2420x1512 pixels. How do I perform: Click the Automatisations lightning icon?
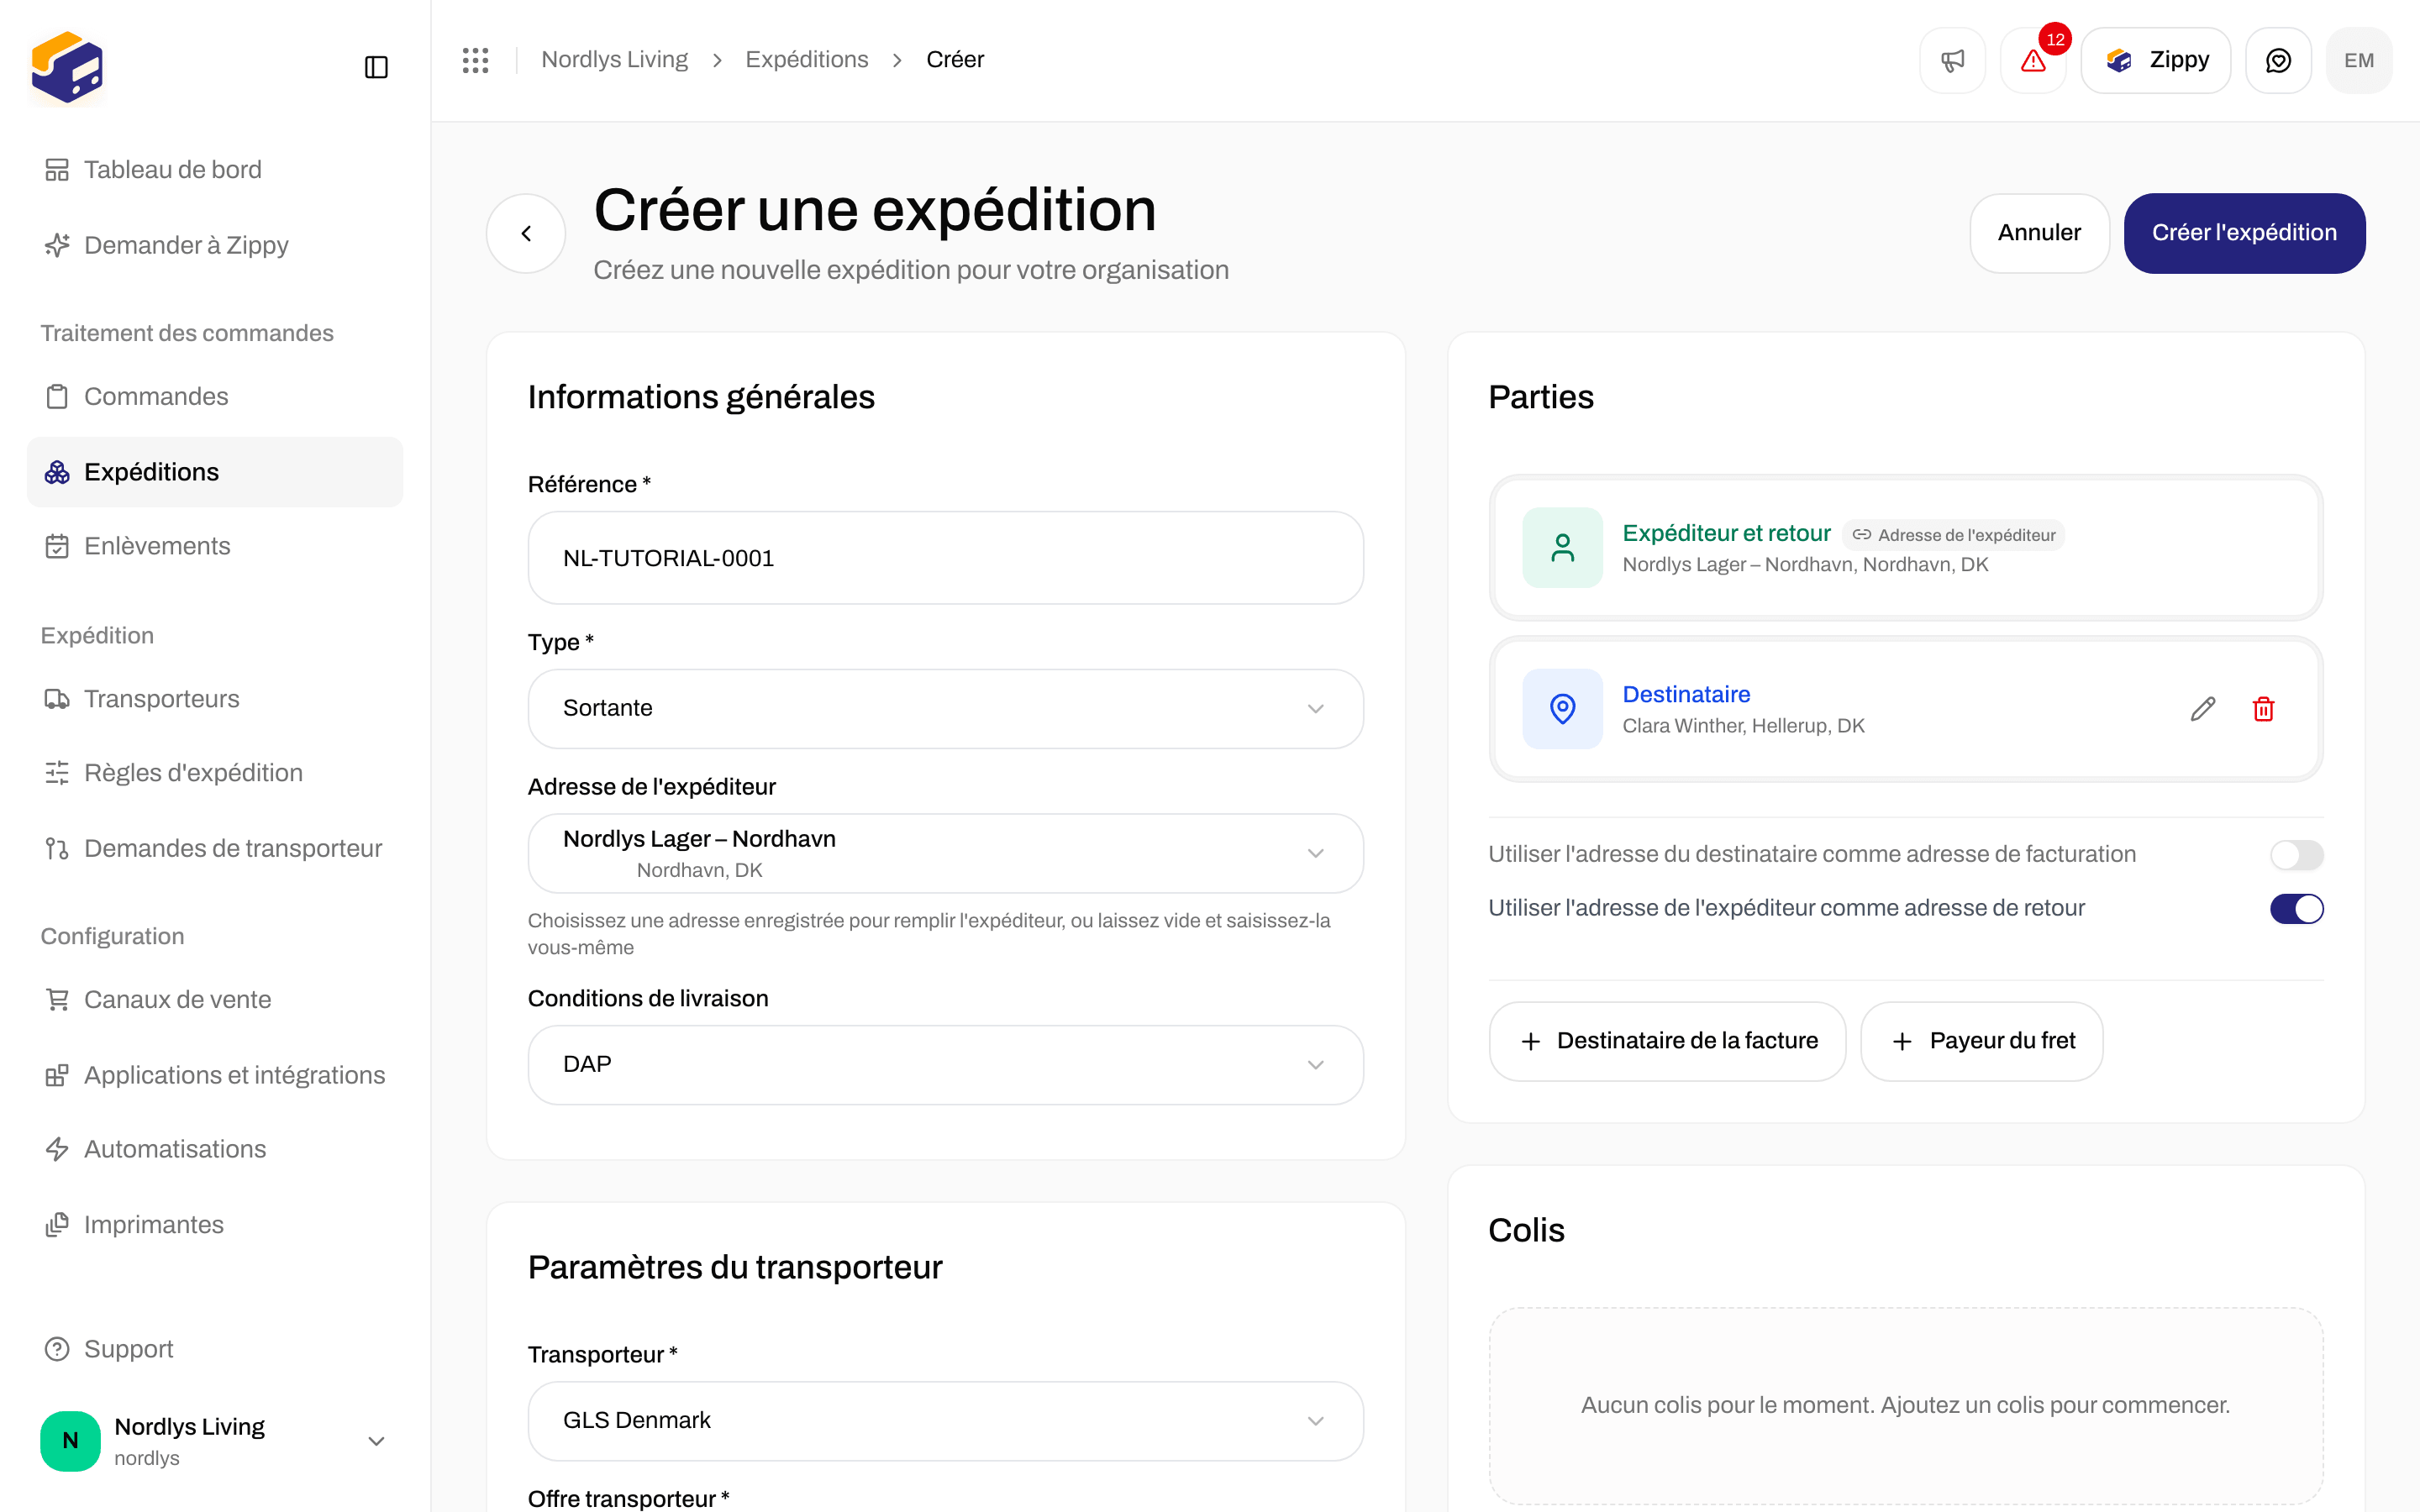pos(57,1149)
